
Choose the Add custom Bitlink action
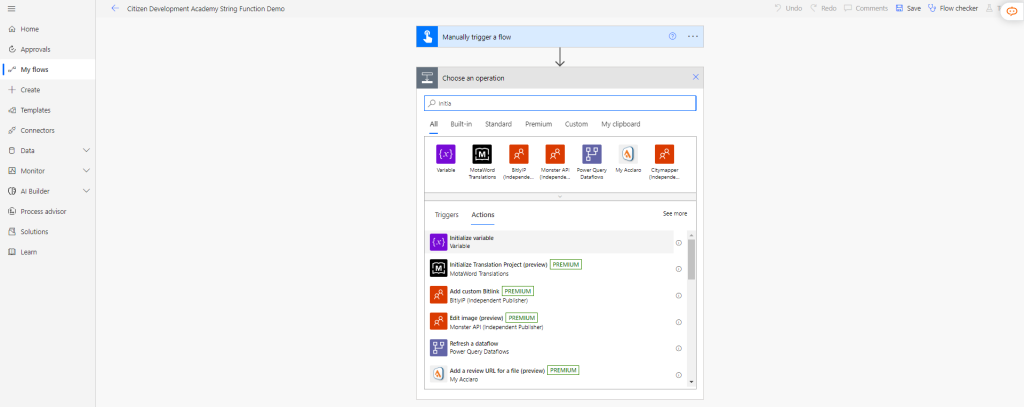click(551, 295)
